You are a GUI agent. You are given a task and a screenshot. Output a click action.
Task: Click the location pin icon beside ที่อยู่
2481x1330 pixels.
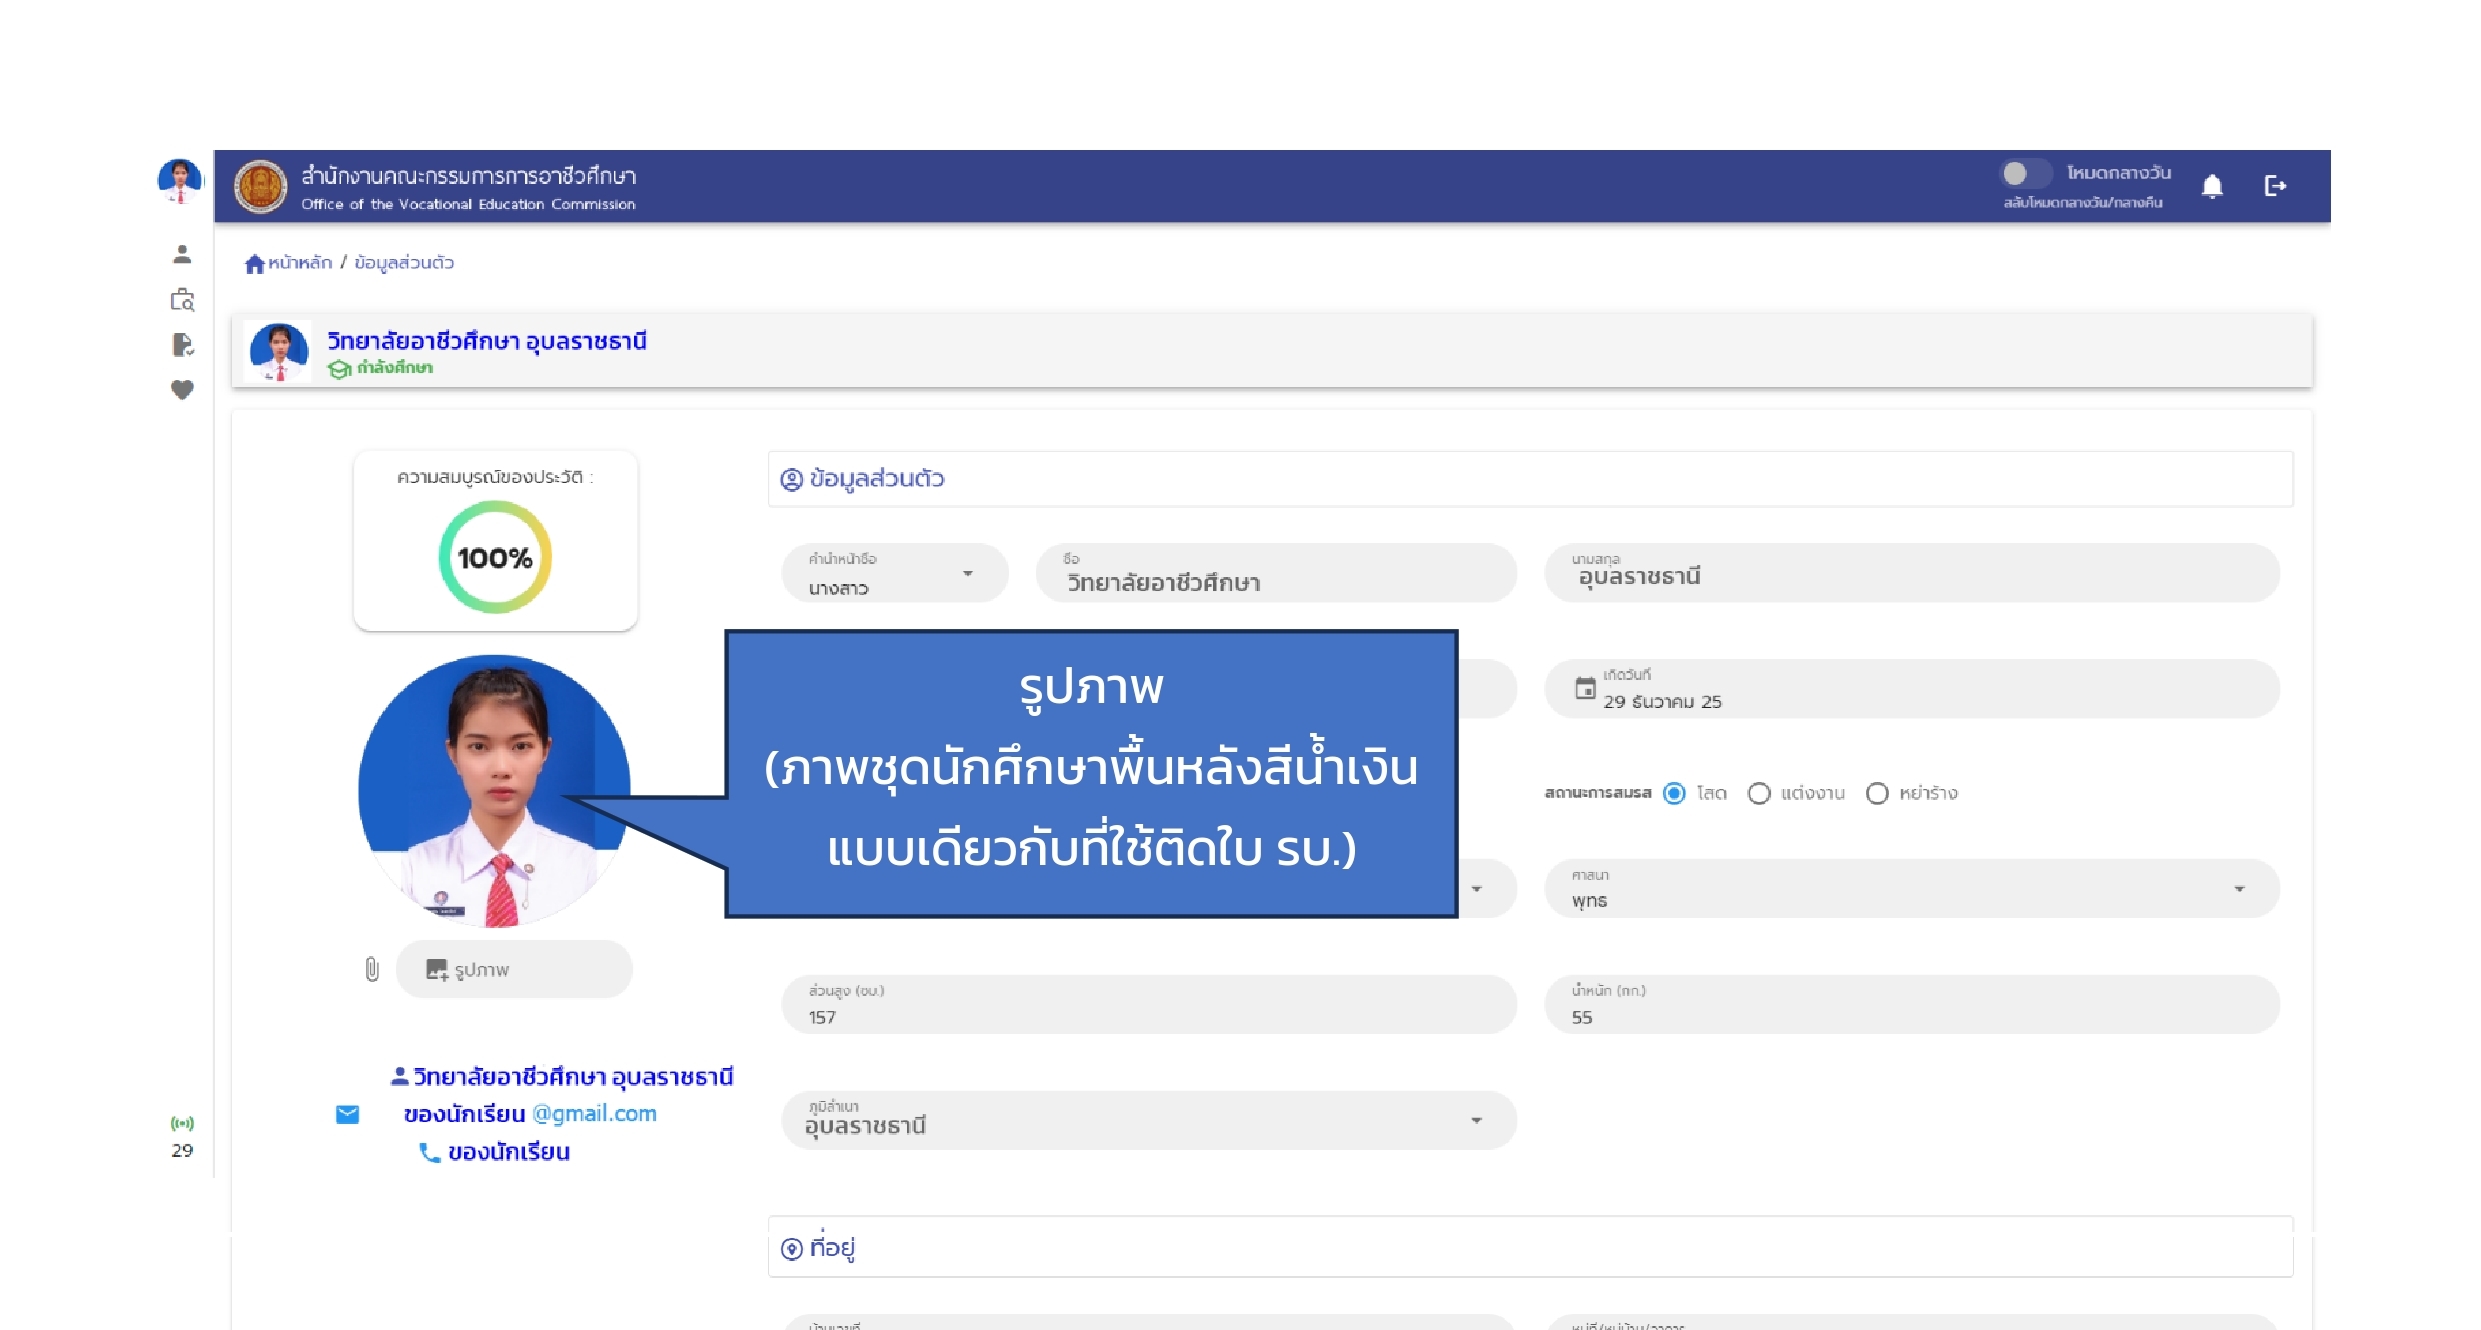(x=791, y=1249)
